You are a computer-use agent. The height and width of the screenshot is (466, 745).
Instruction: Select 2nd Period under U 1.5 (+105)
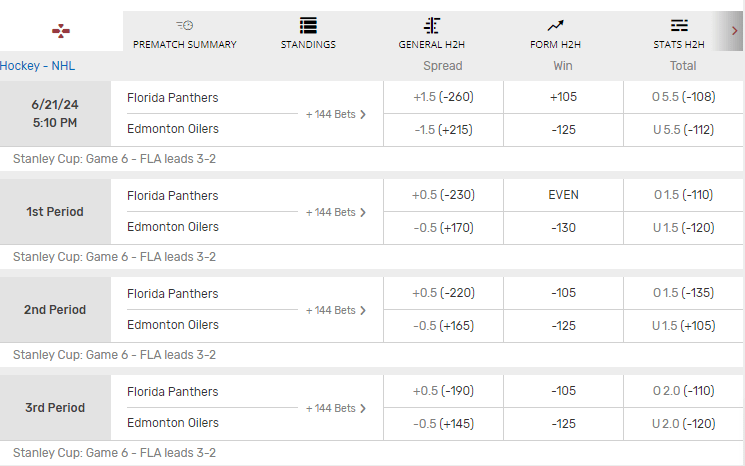(683, 325)
